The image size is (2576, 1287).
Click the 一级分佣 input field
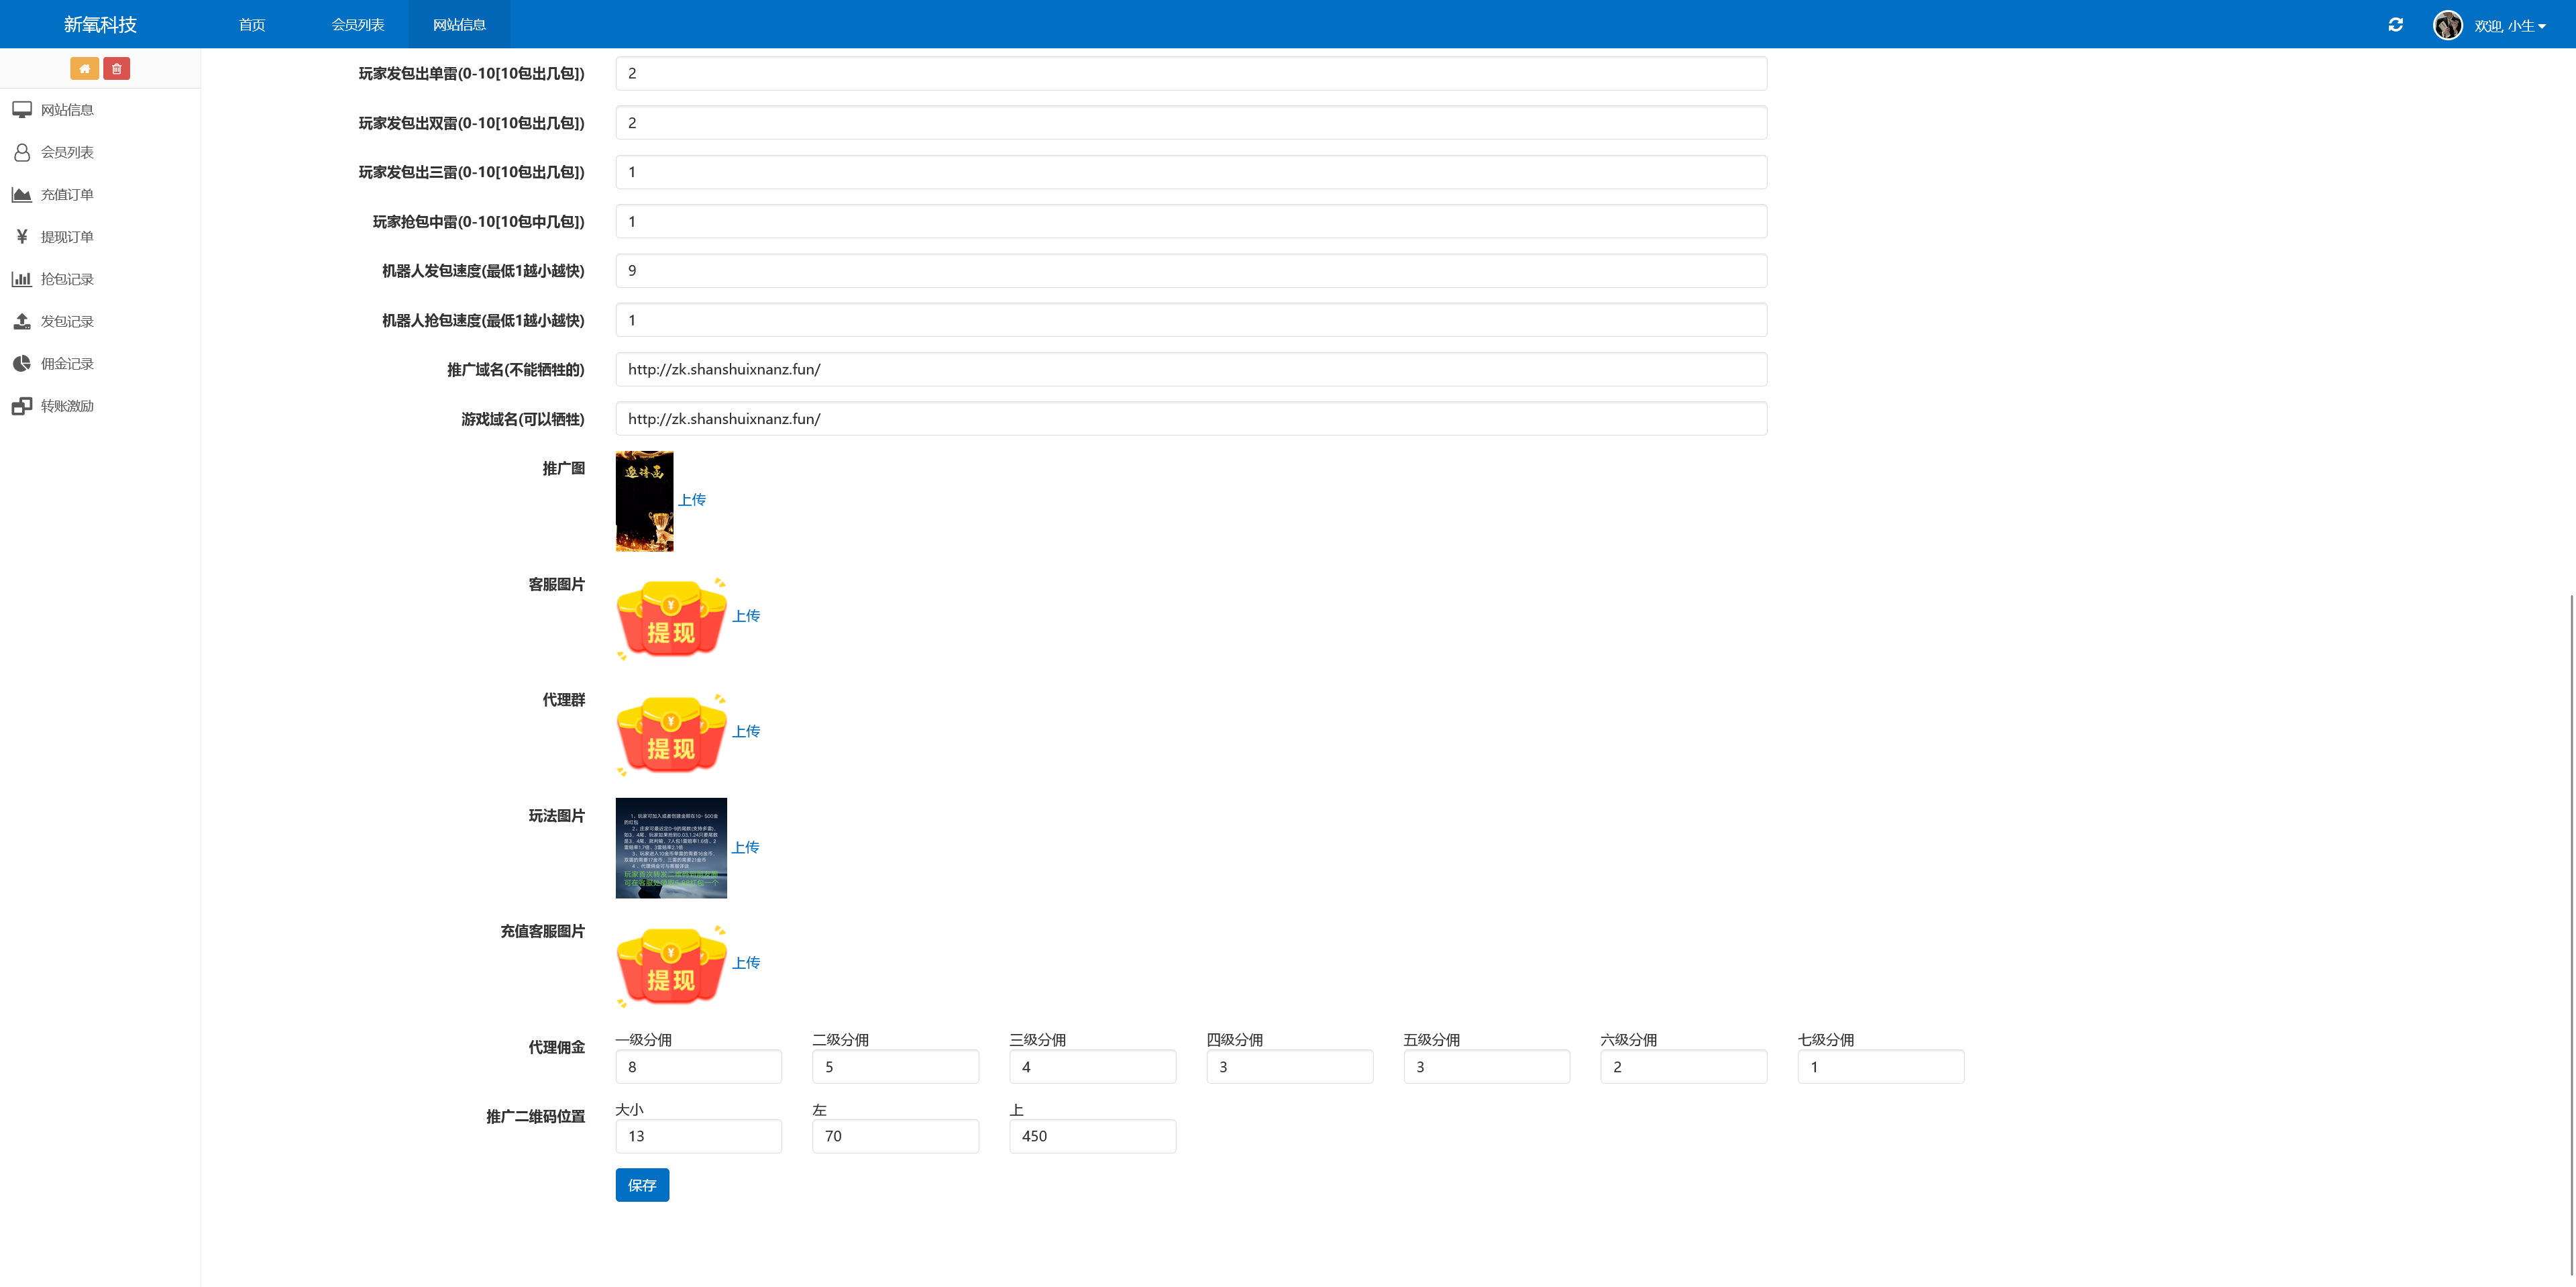[698, 1067]
